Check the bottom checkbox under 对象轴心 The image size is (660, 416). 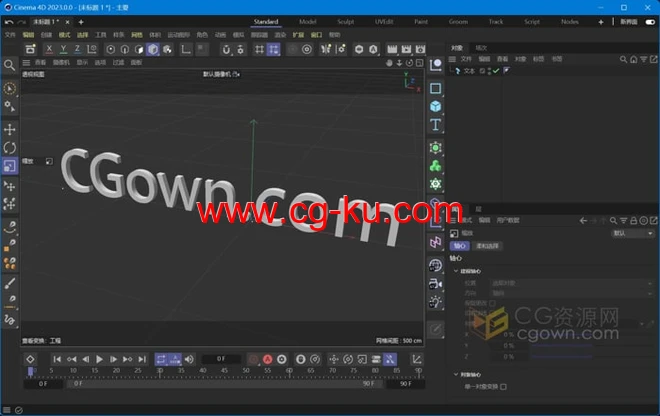pos(503,387)
